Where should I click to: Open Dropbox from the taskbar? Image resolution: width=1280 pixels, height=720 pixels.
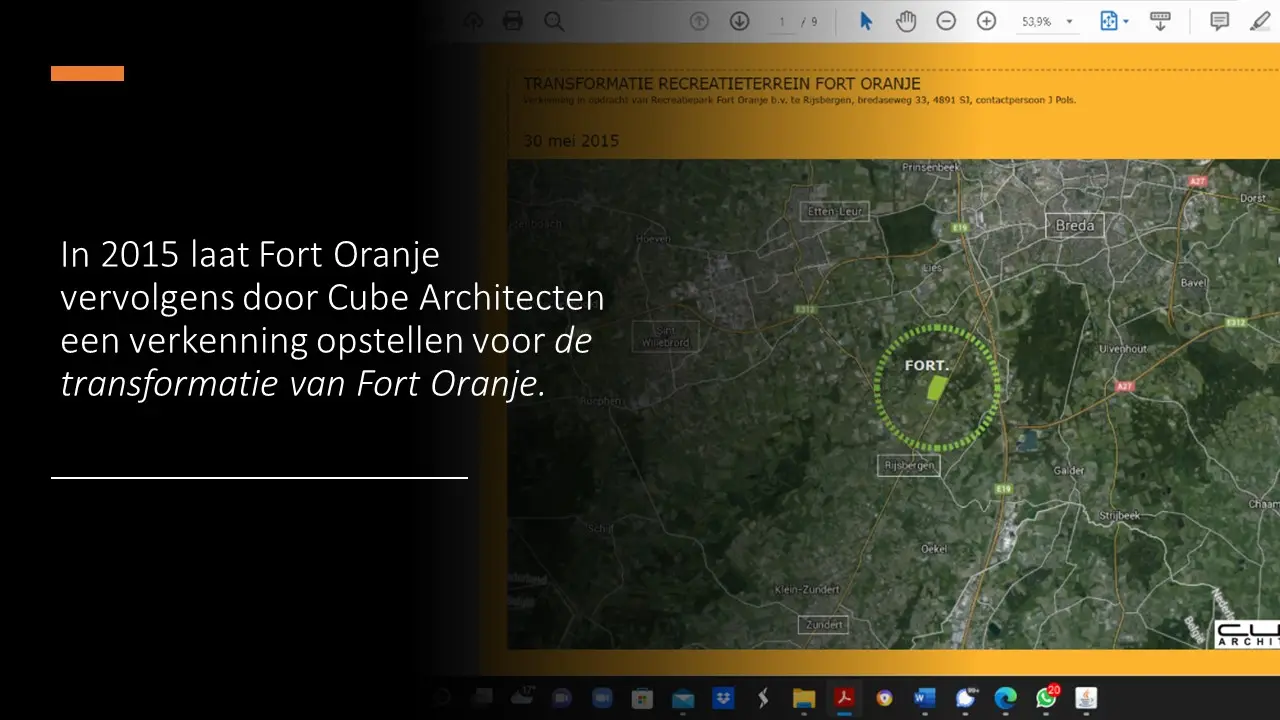click(723, 698)
